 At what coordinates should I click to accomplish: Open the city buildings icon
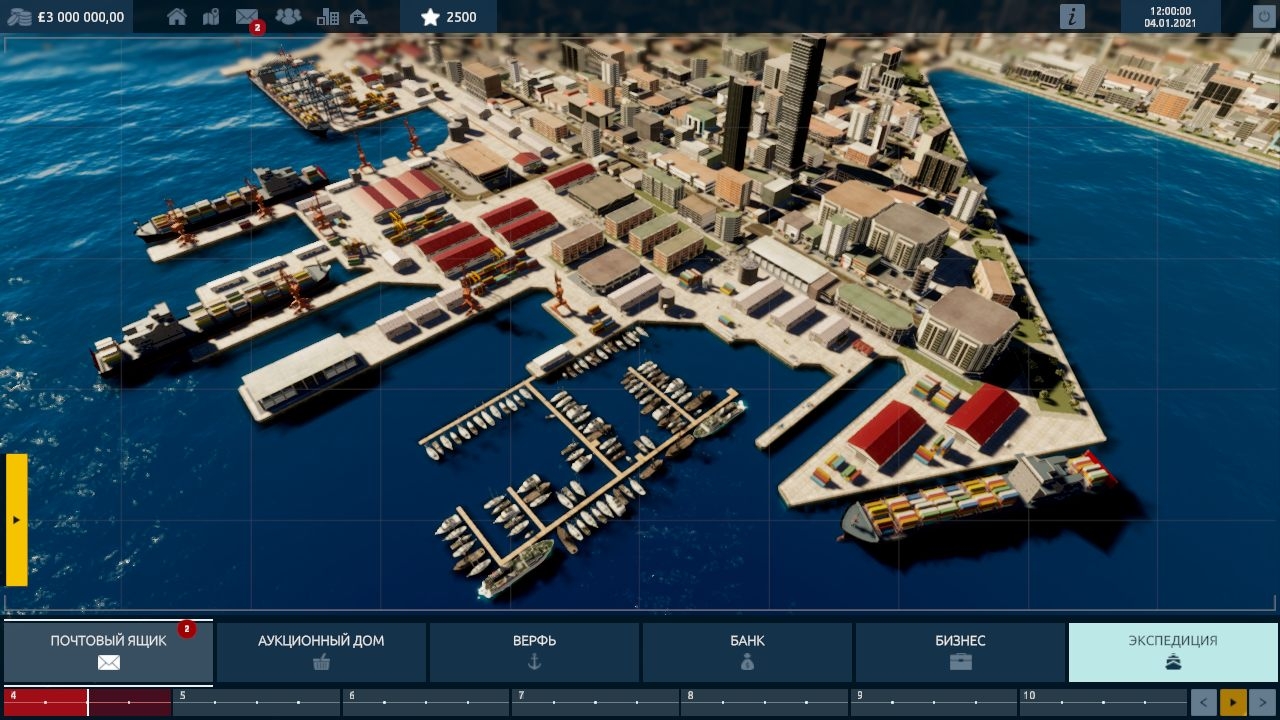pos(327,17)
